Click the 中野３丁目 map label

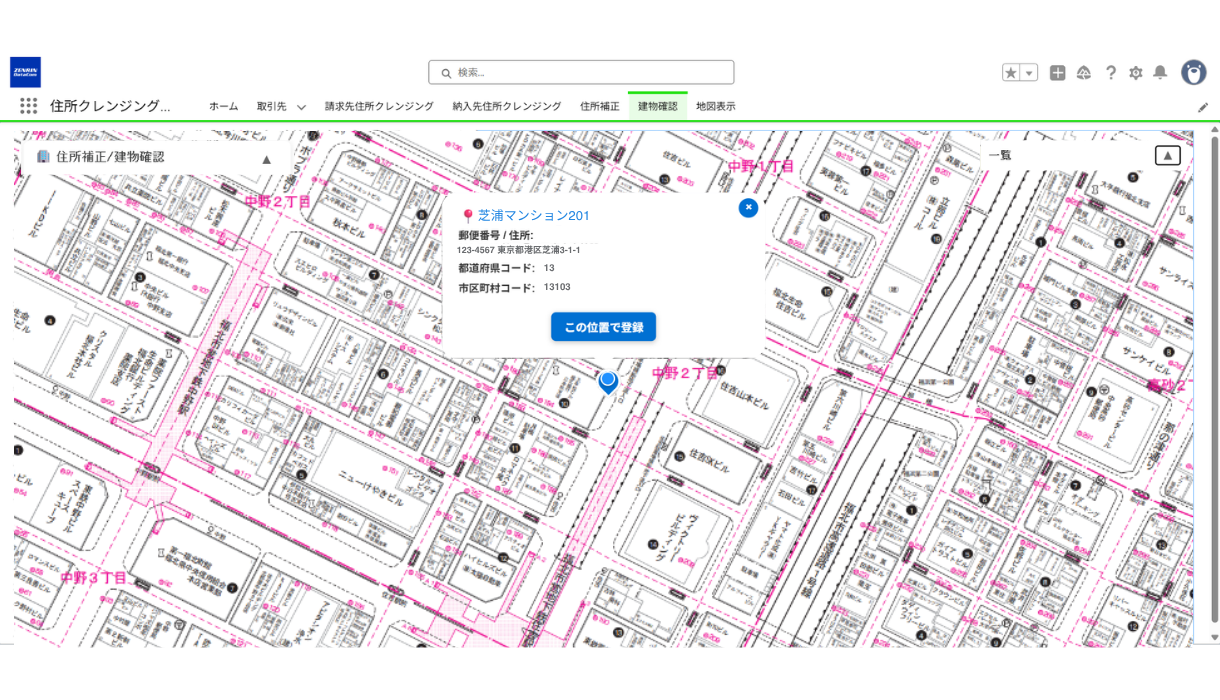[x=93, y=578]
